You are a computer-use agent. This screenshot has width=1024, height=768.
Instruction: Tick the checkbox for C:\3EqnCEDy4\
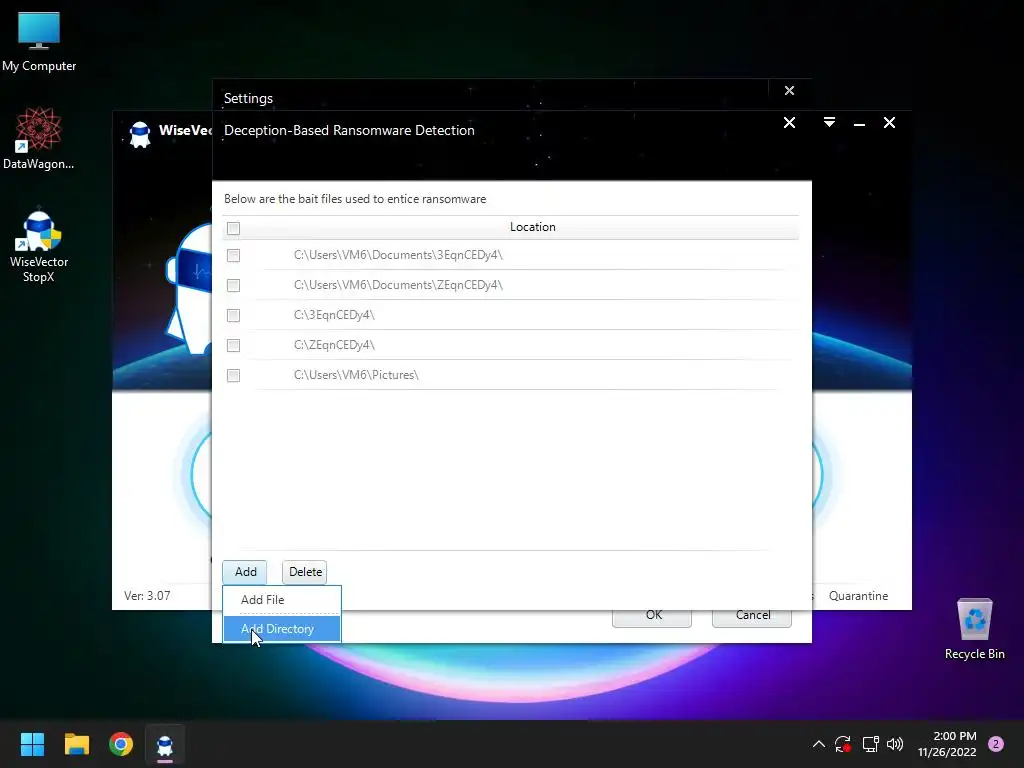pos(233,315)
